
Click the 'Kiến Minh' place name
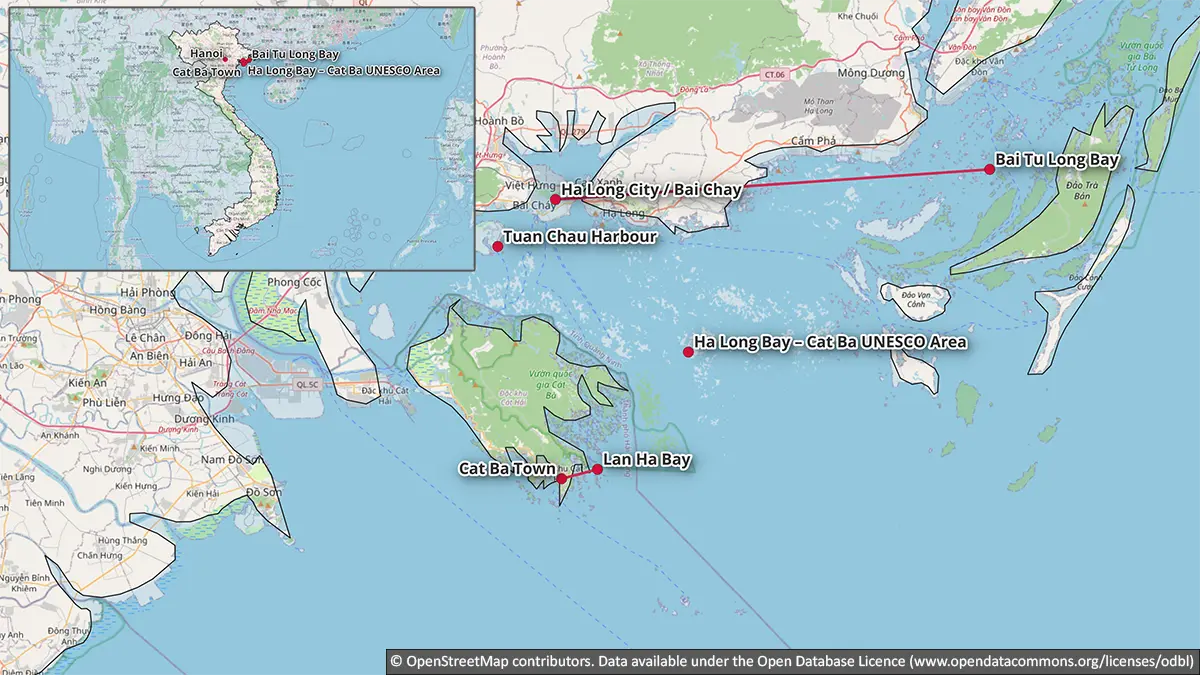point(159,448)
